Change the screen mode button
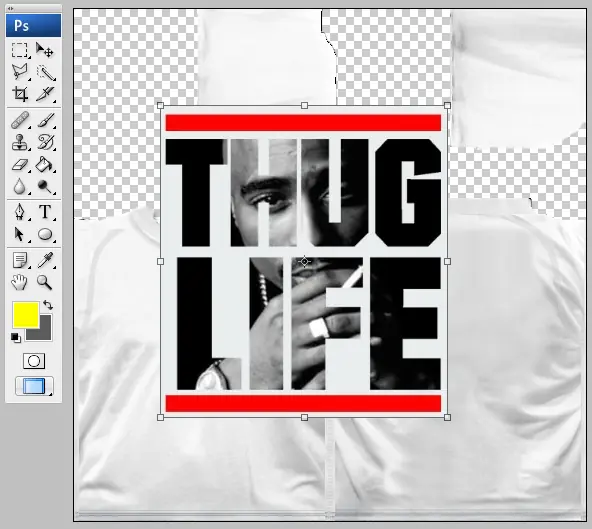Viewport: 592px width, 529px height. pos(34,386)
